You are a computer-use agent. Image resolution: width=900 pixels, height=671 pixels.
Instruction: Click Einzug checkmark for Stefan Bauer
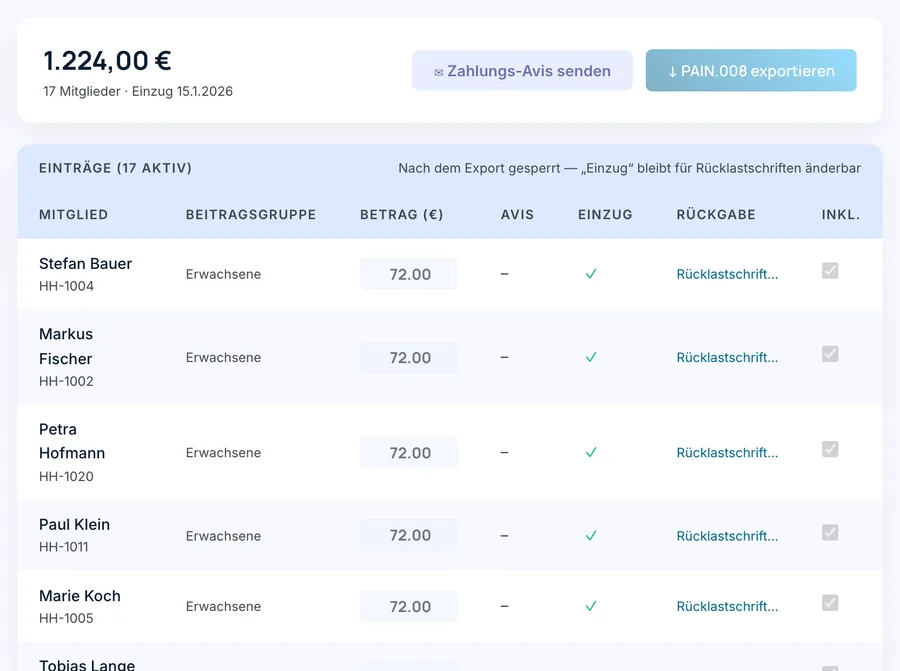pos(591,274)
